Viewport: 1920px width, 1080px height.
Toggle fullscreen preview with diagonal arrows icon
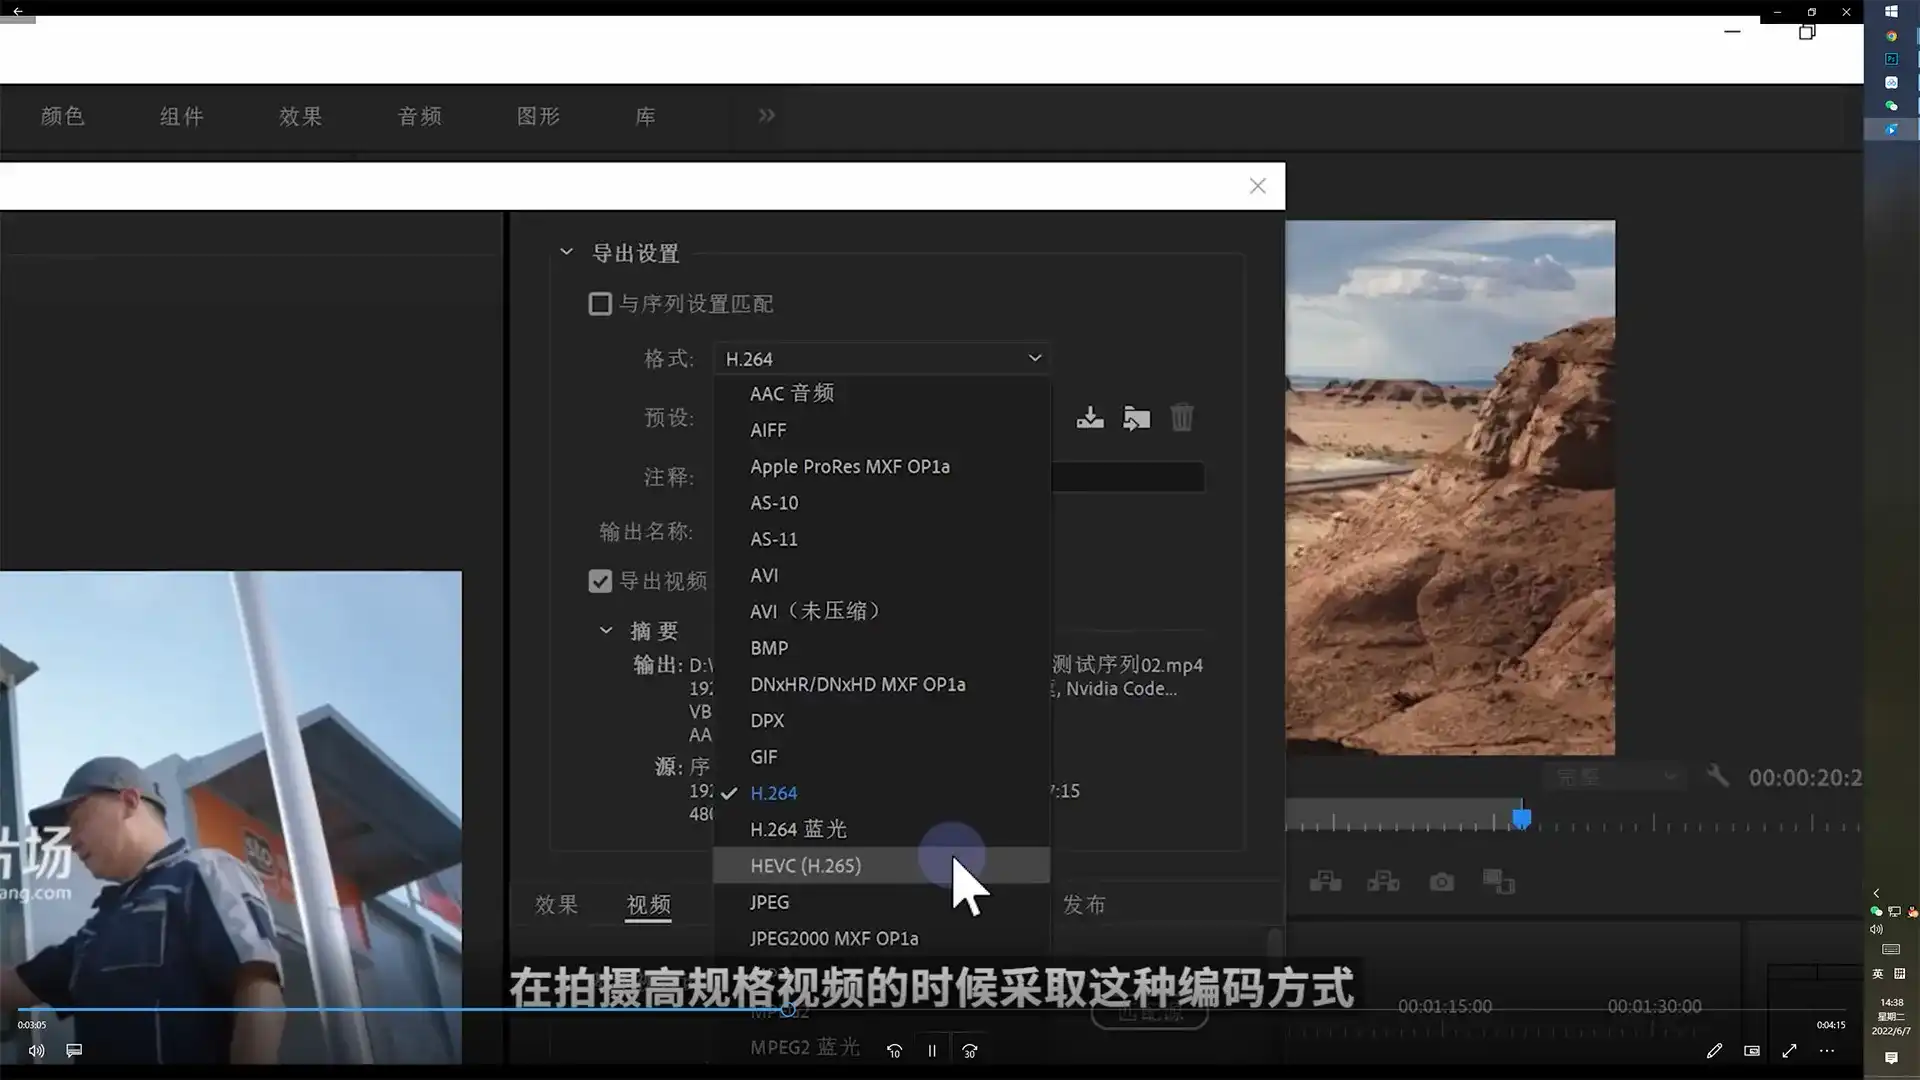click(x=1790, y=1051)
